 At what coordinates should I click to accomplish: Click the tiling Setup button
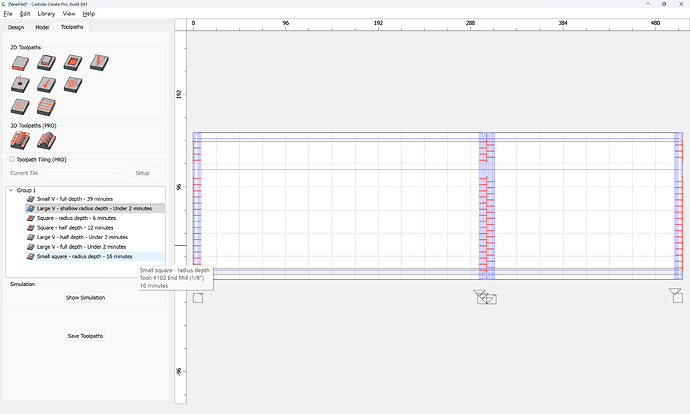click(142, 173)
